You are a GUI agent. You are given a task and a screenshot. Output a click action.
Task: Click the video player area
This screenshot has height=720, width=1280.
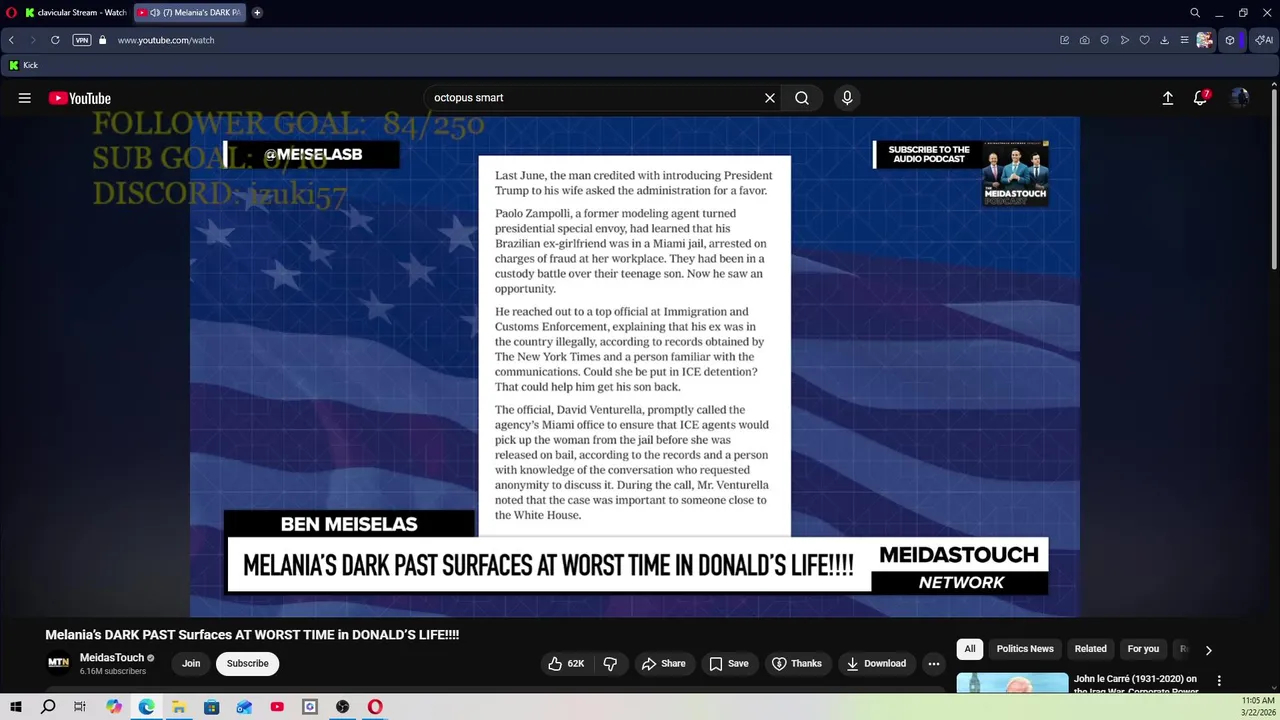tap(635, 366)
